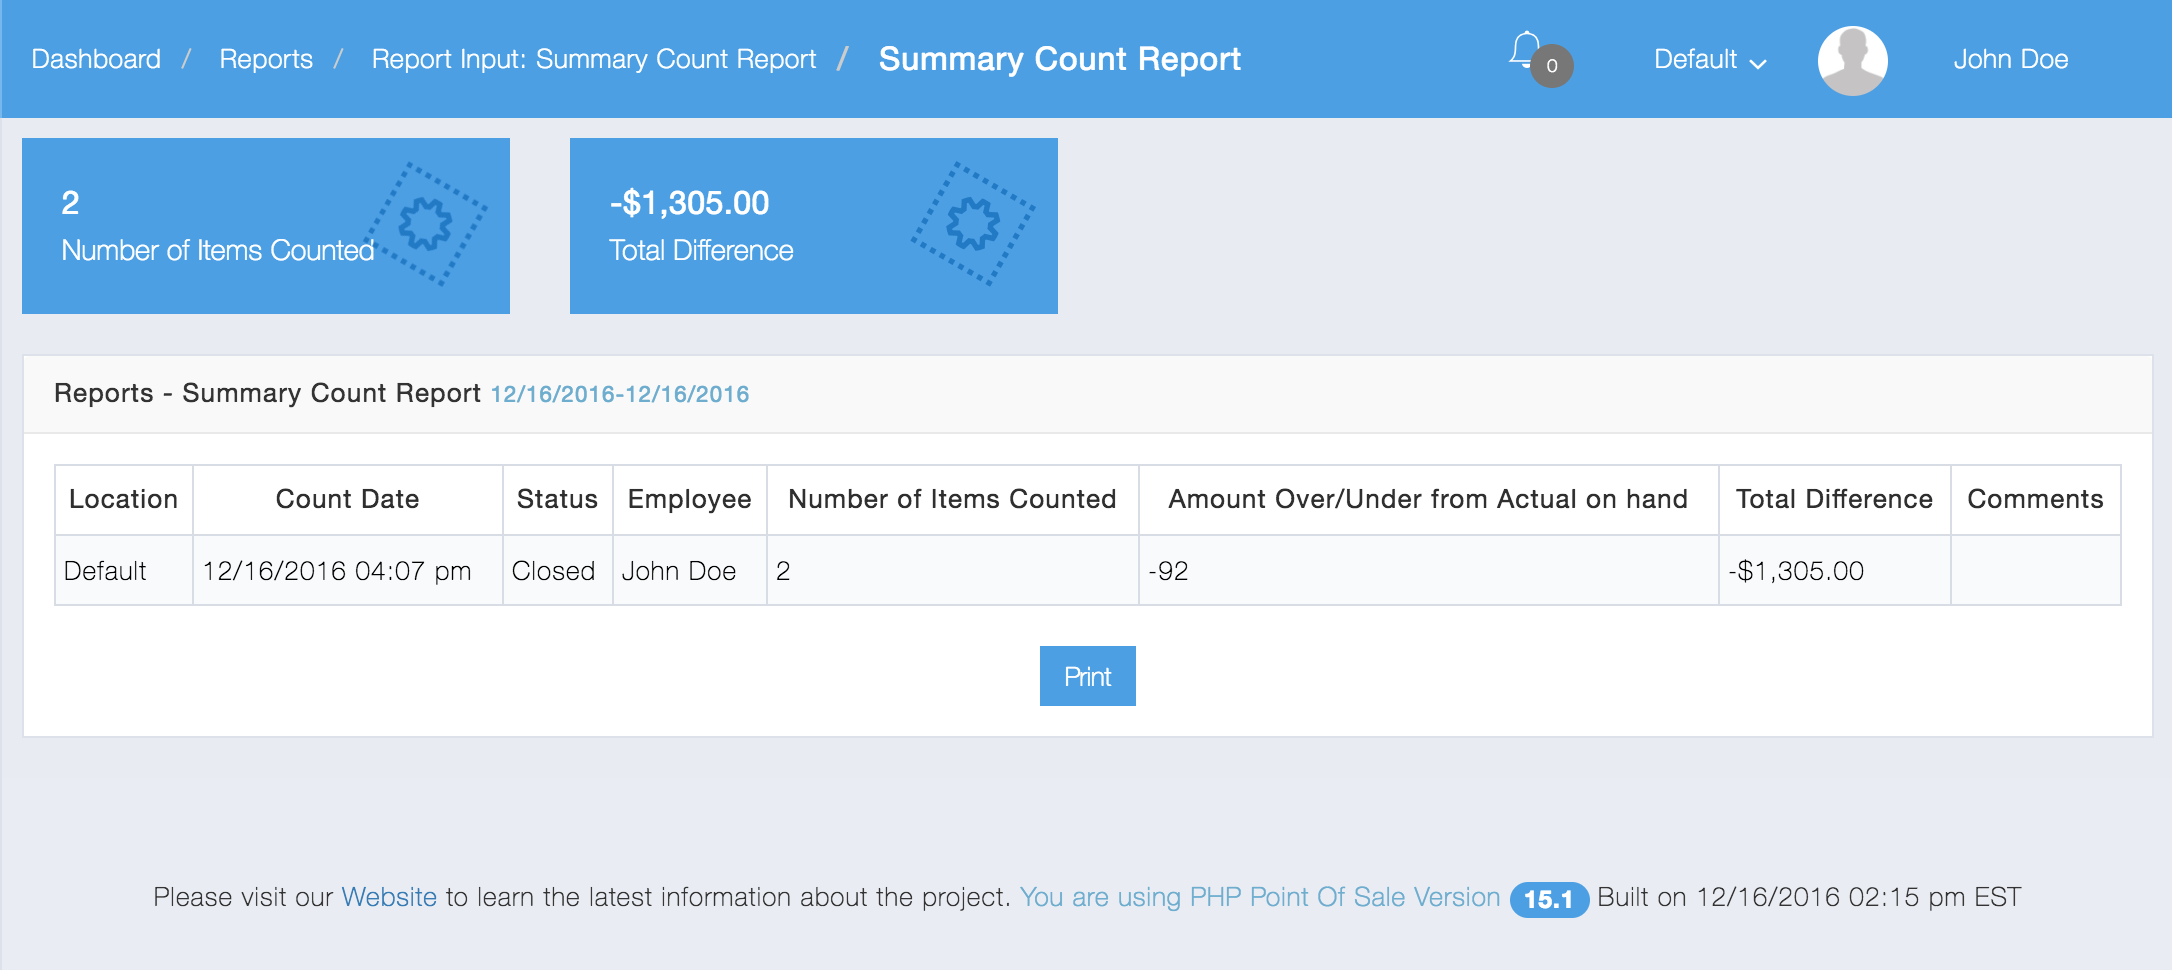Click gear icon in Total Difference tile
This screenshot has width=2172, height=970.
pyautogui.click(x=973, y=224)
